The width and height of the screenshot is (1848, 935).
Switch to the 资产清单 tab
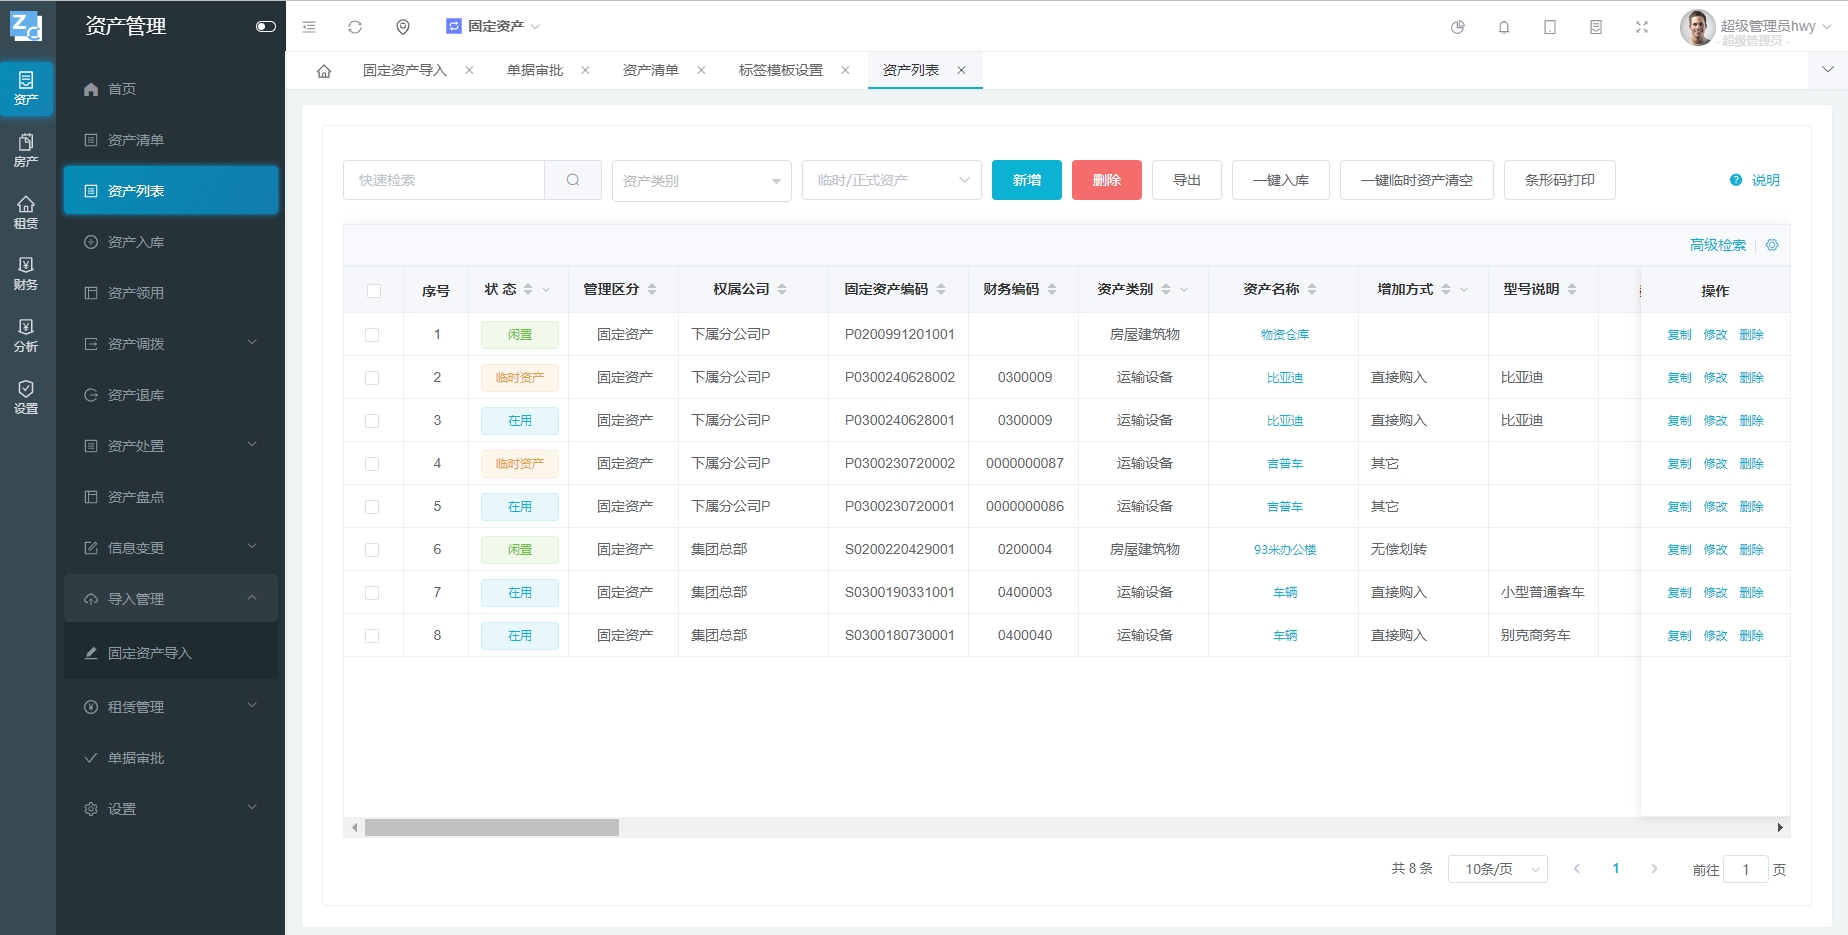coord(650,70)
